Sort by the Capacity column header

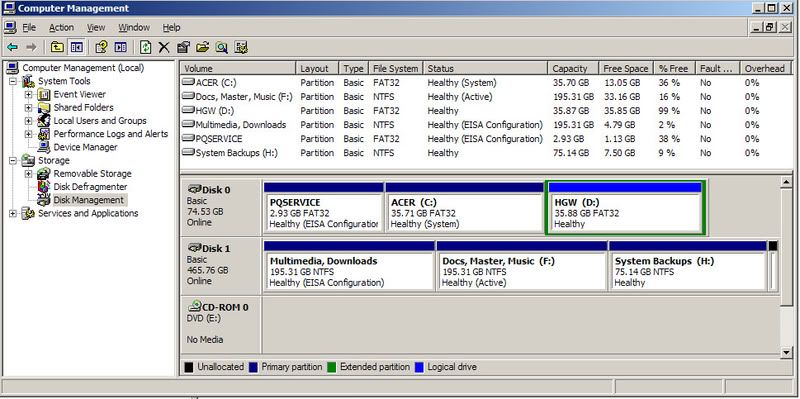tap(573, 68)
